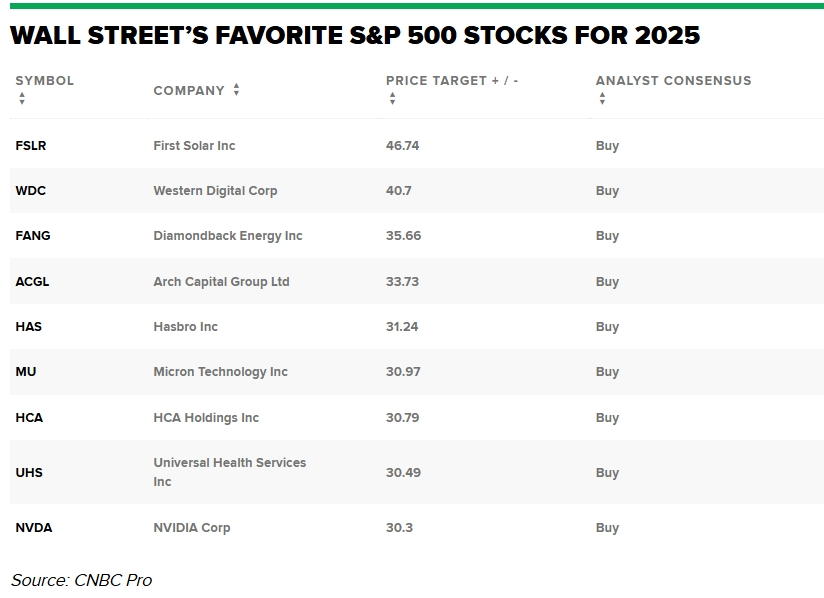Sort by Price Target +/- header

(x=452, y=81)
